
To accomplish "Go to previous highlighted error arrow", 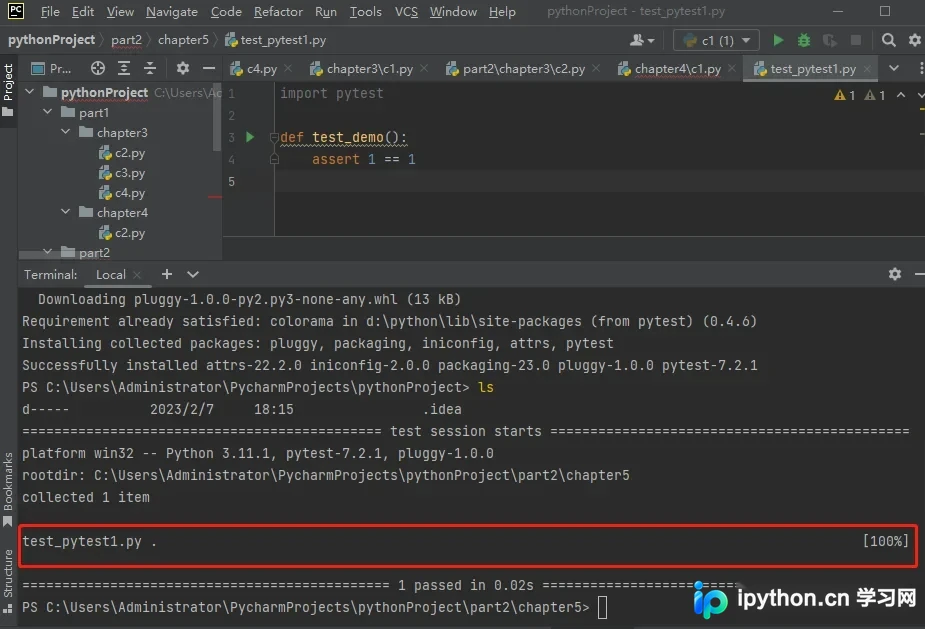I will pos(901,95).
